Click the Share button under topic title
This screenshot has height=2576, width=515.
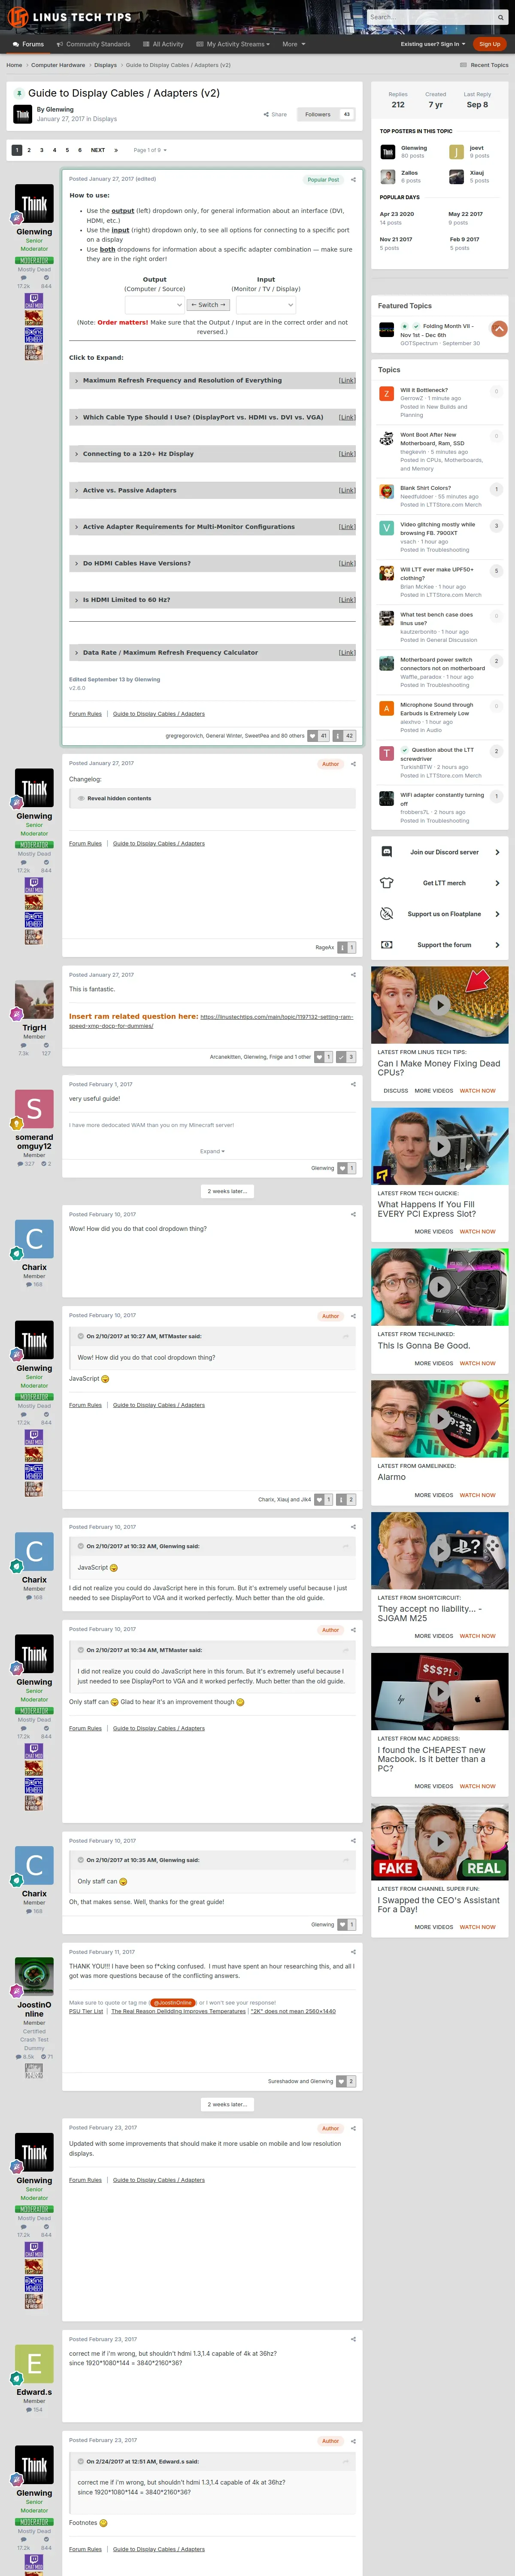pyautogui.click(x=275, y=114)
